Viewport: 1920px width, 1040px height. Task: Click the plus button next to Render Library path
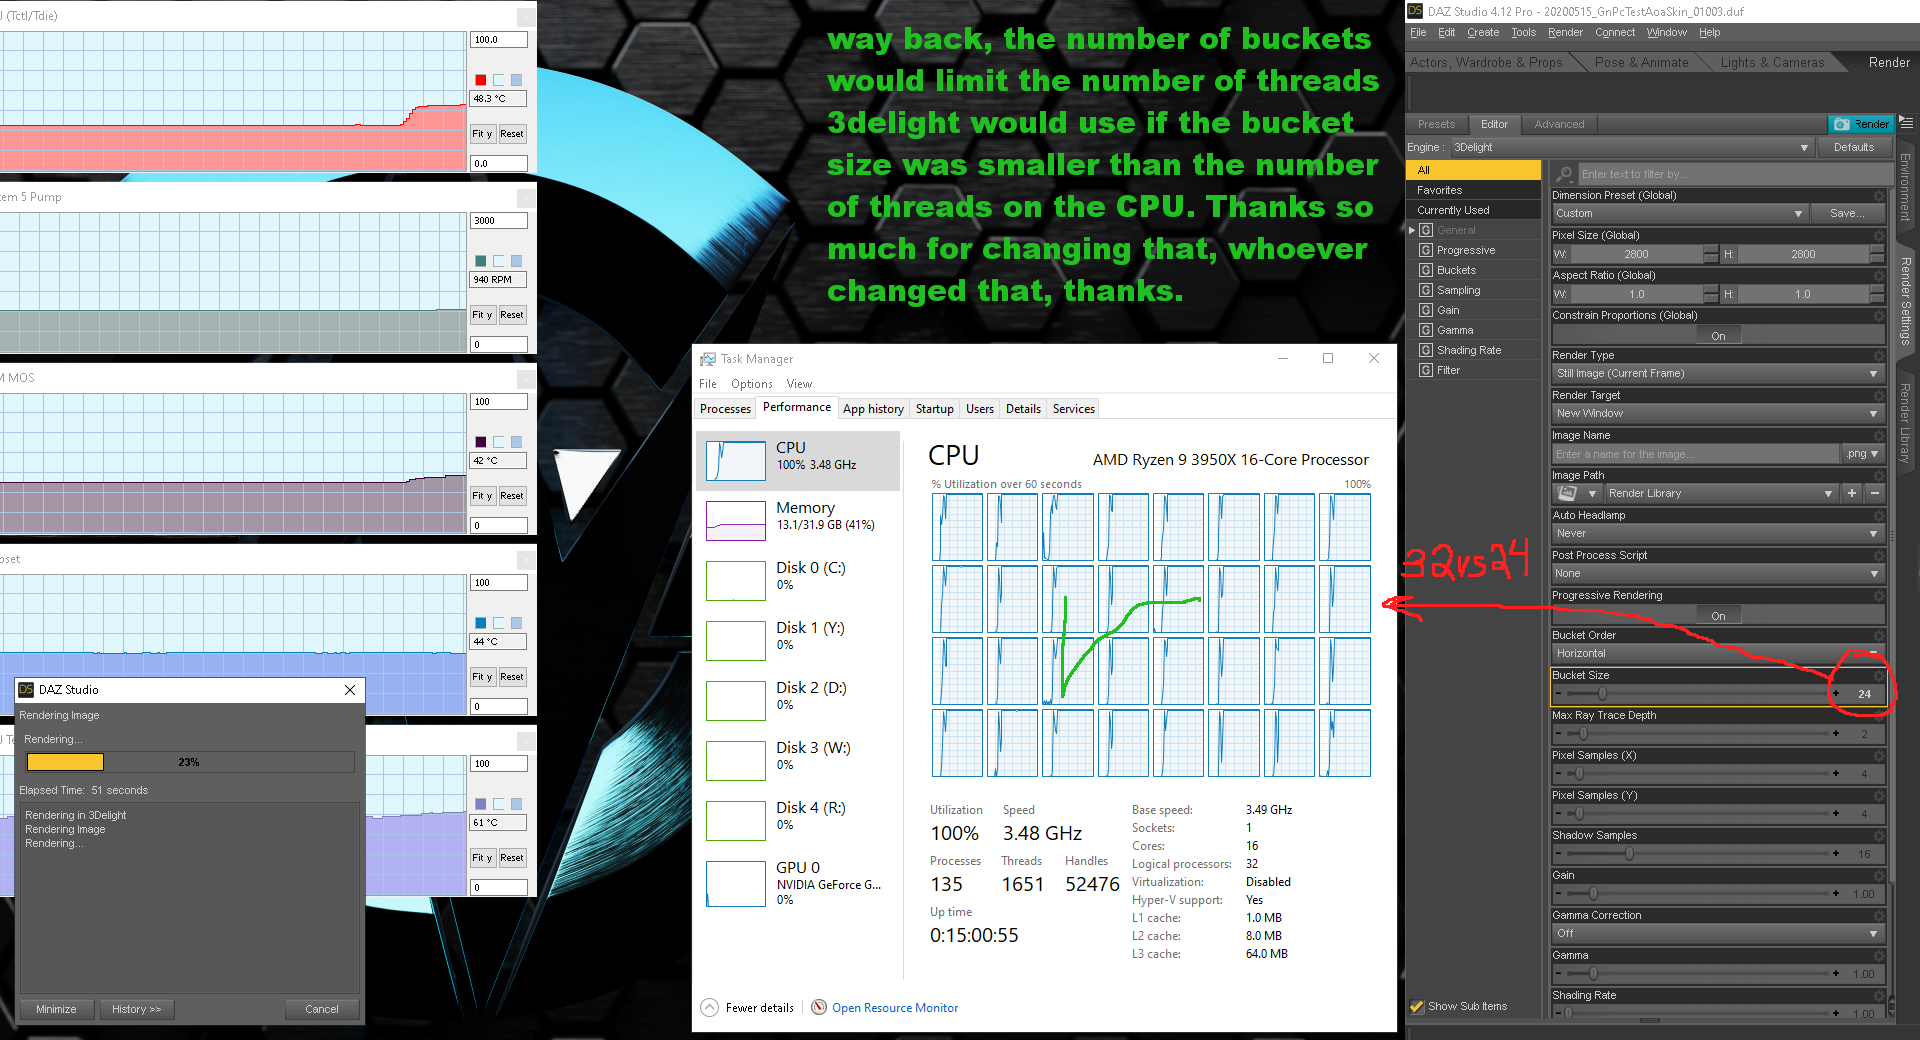coord(1852,493)
